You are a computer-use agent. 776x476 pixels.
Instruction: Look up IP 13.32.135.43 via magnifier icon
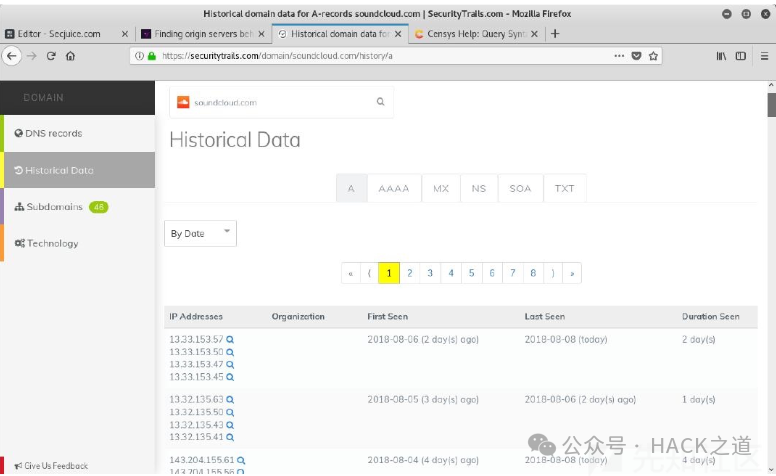click(230, 425)
